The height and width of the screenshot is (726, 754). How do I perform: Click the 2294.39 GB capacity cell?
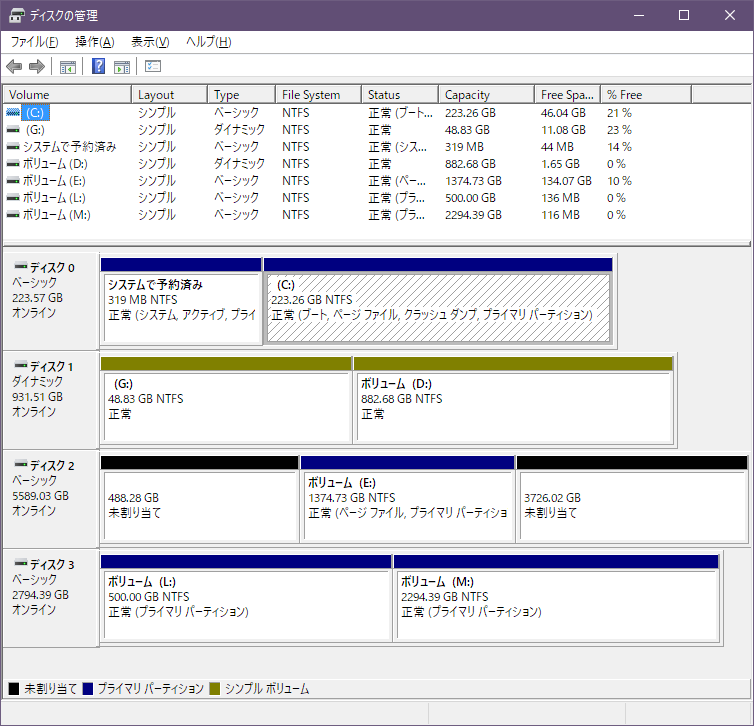(x=473, y=214)
